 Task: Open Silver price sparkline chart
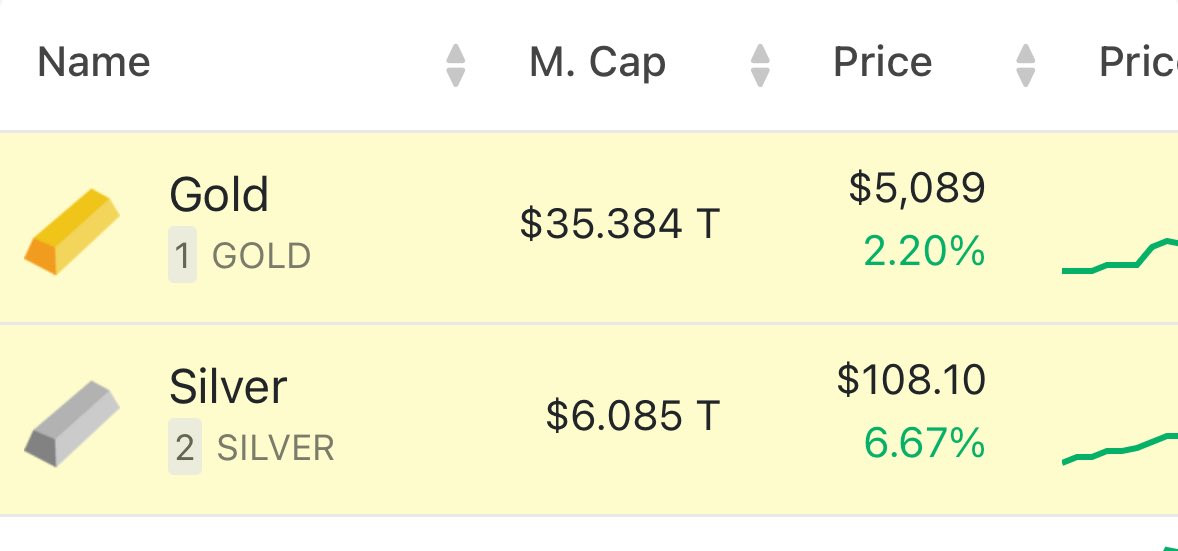(1119, 448)
